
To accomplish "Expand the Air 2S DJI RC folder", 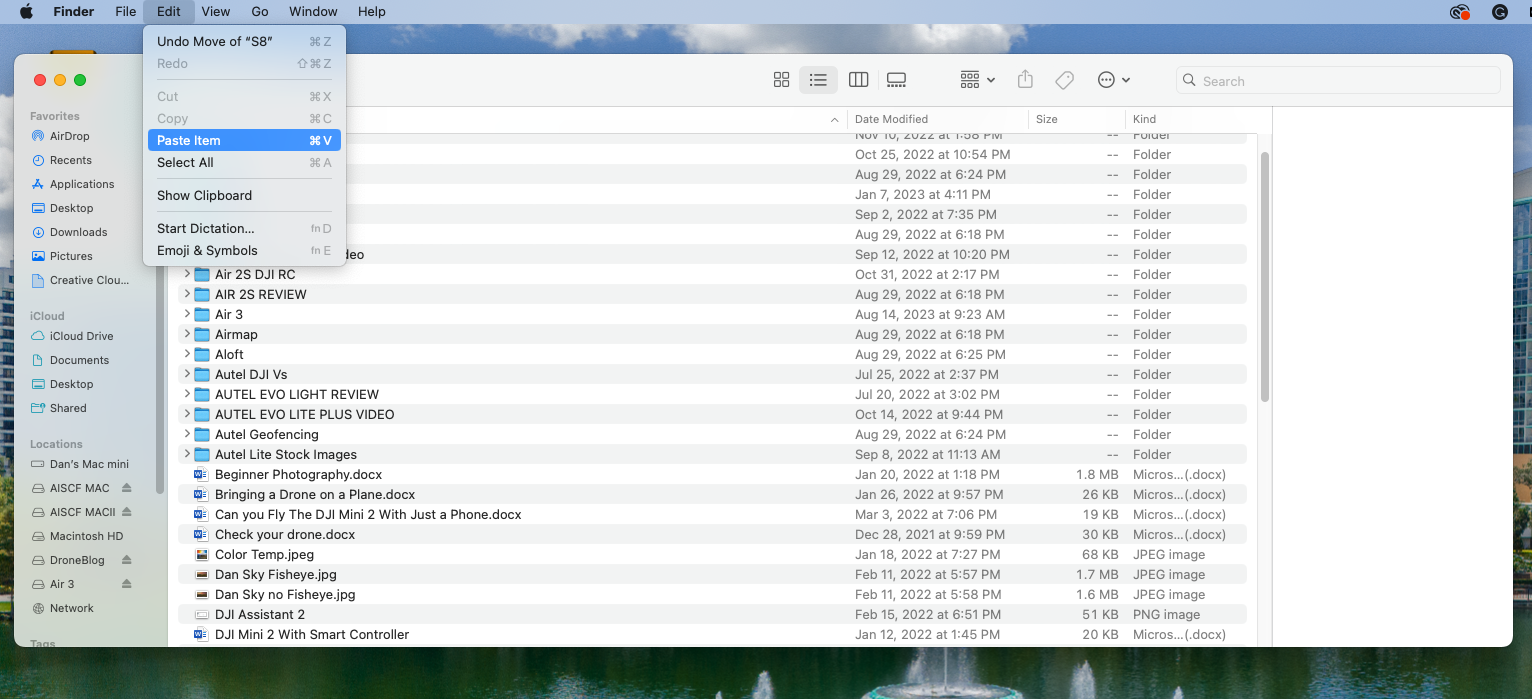I will (x=187, y=274).
